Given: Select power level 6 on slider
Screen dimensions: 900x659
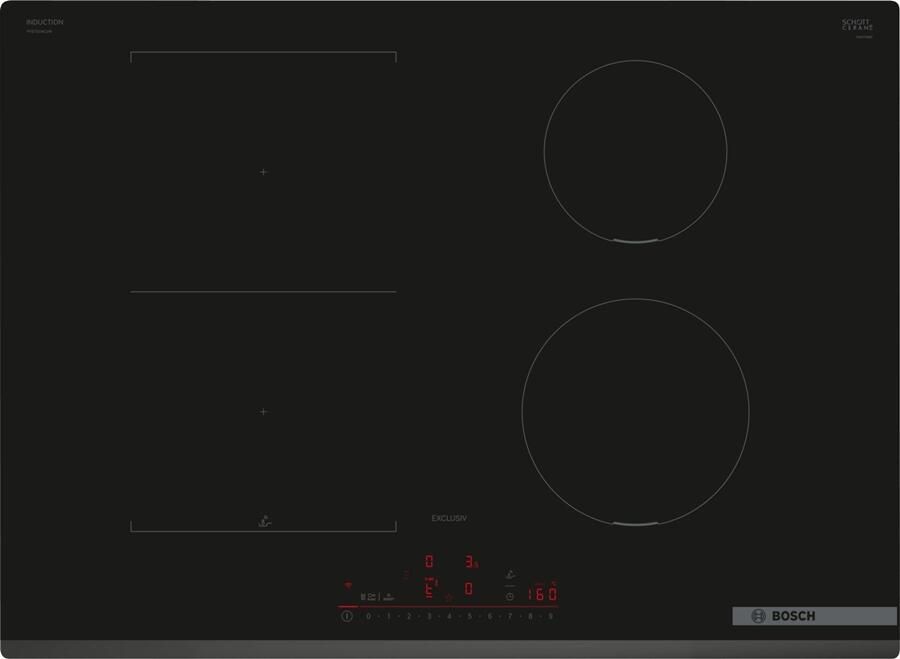Looking at the screenshot, I should (x=490, y=616).
